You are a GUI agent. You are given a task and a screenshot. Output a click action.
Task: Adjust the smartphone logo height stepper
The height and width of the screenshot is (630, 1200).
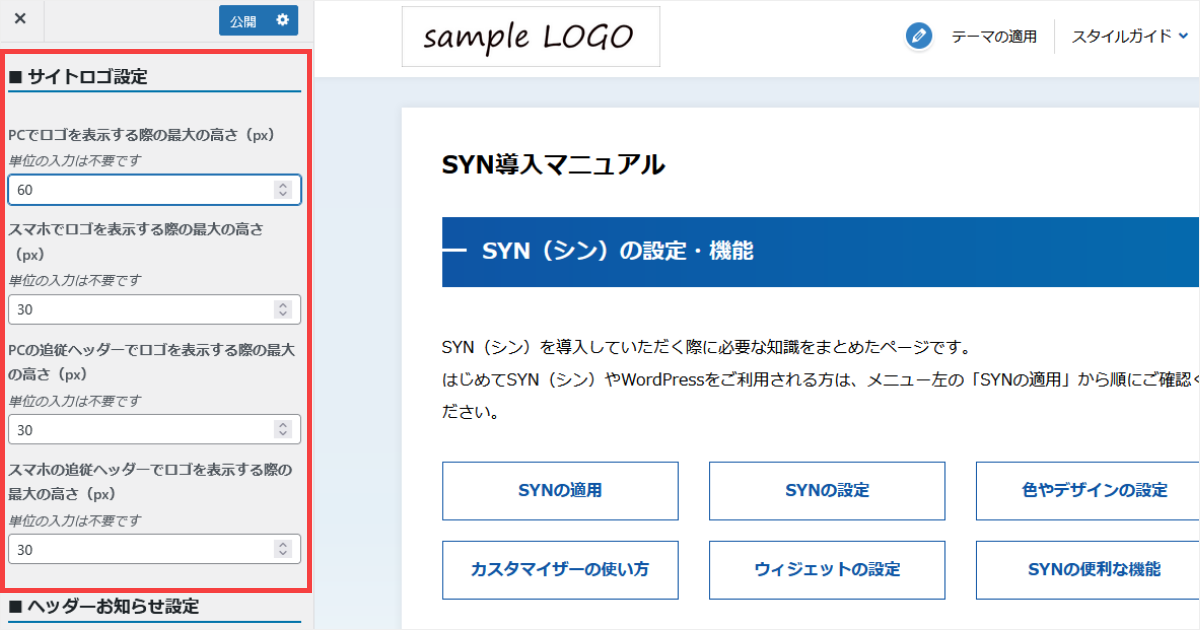pos(283,310)
